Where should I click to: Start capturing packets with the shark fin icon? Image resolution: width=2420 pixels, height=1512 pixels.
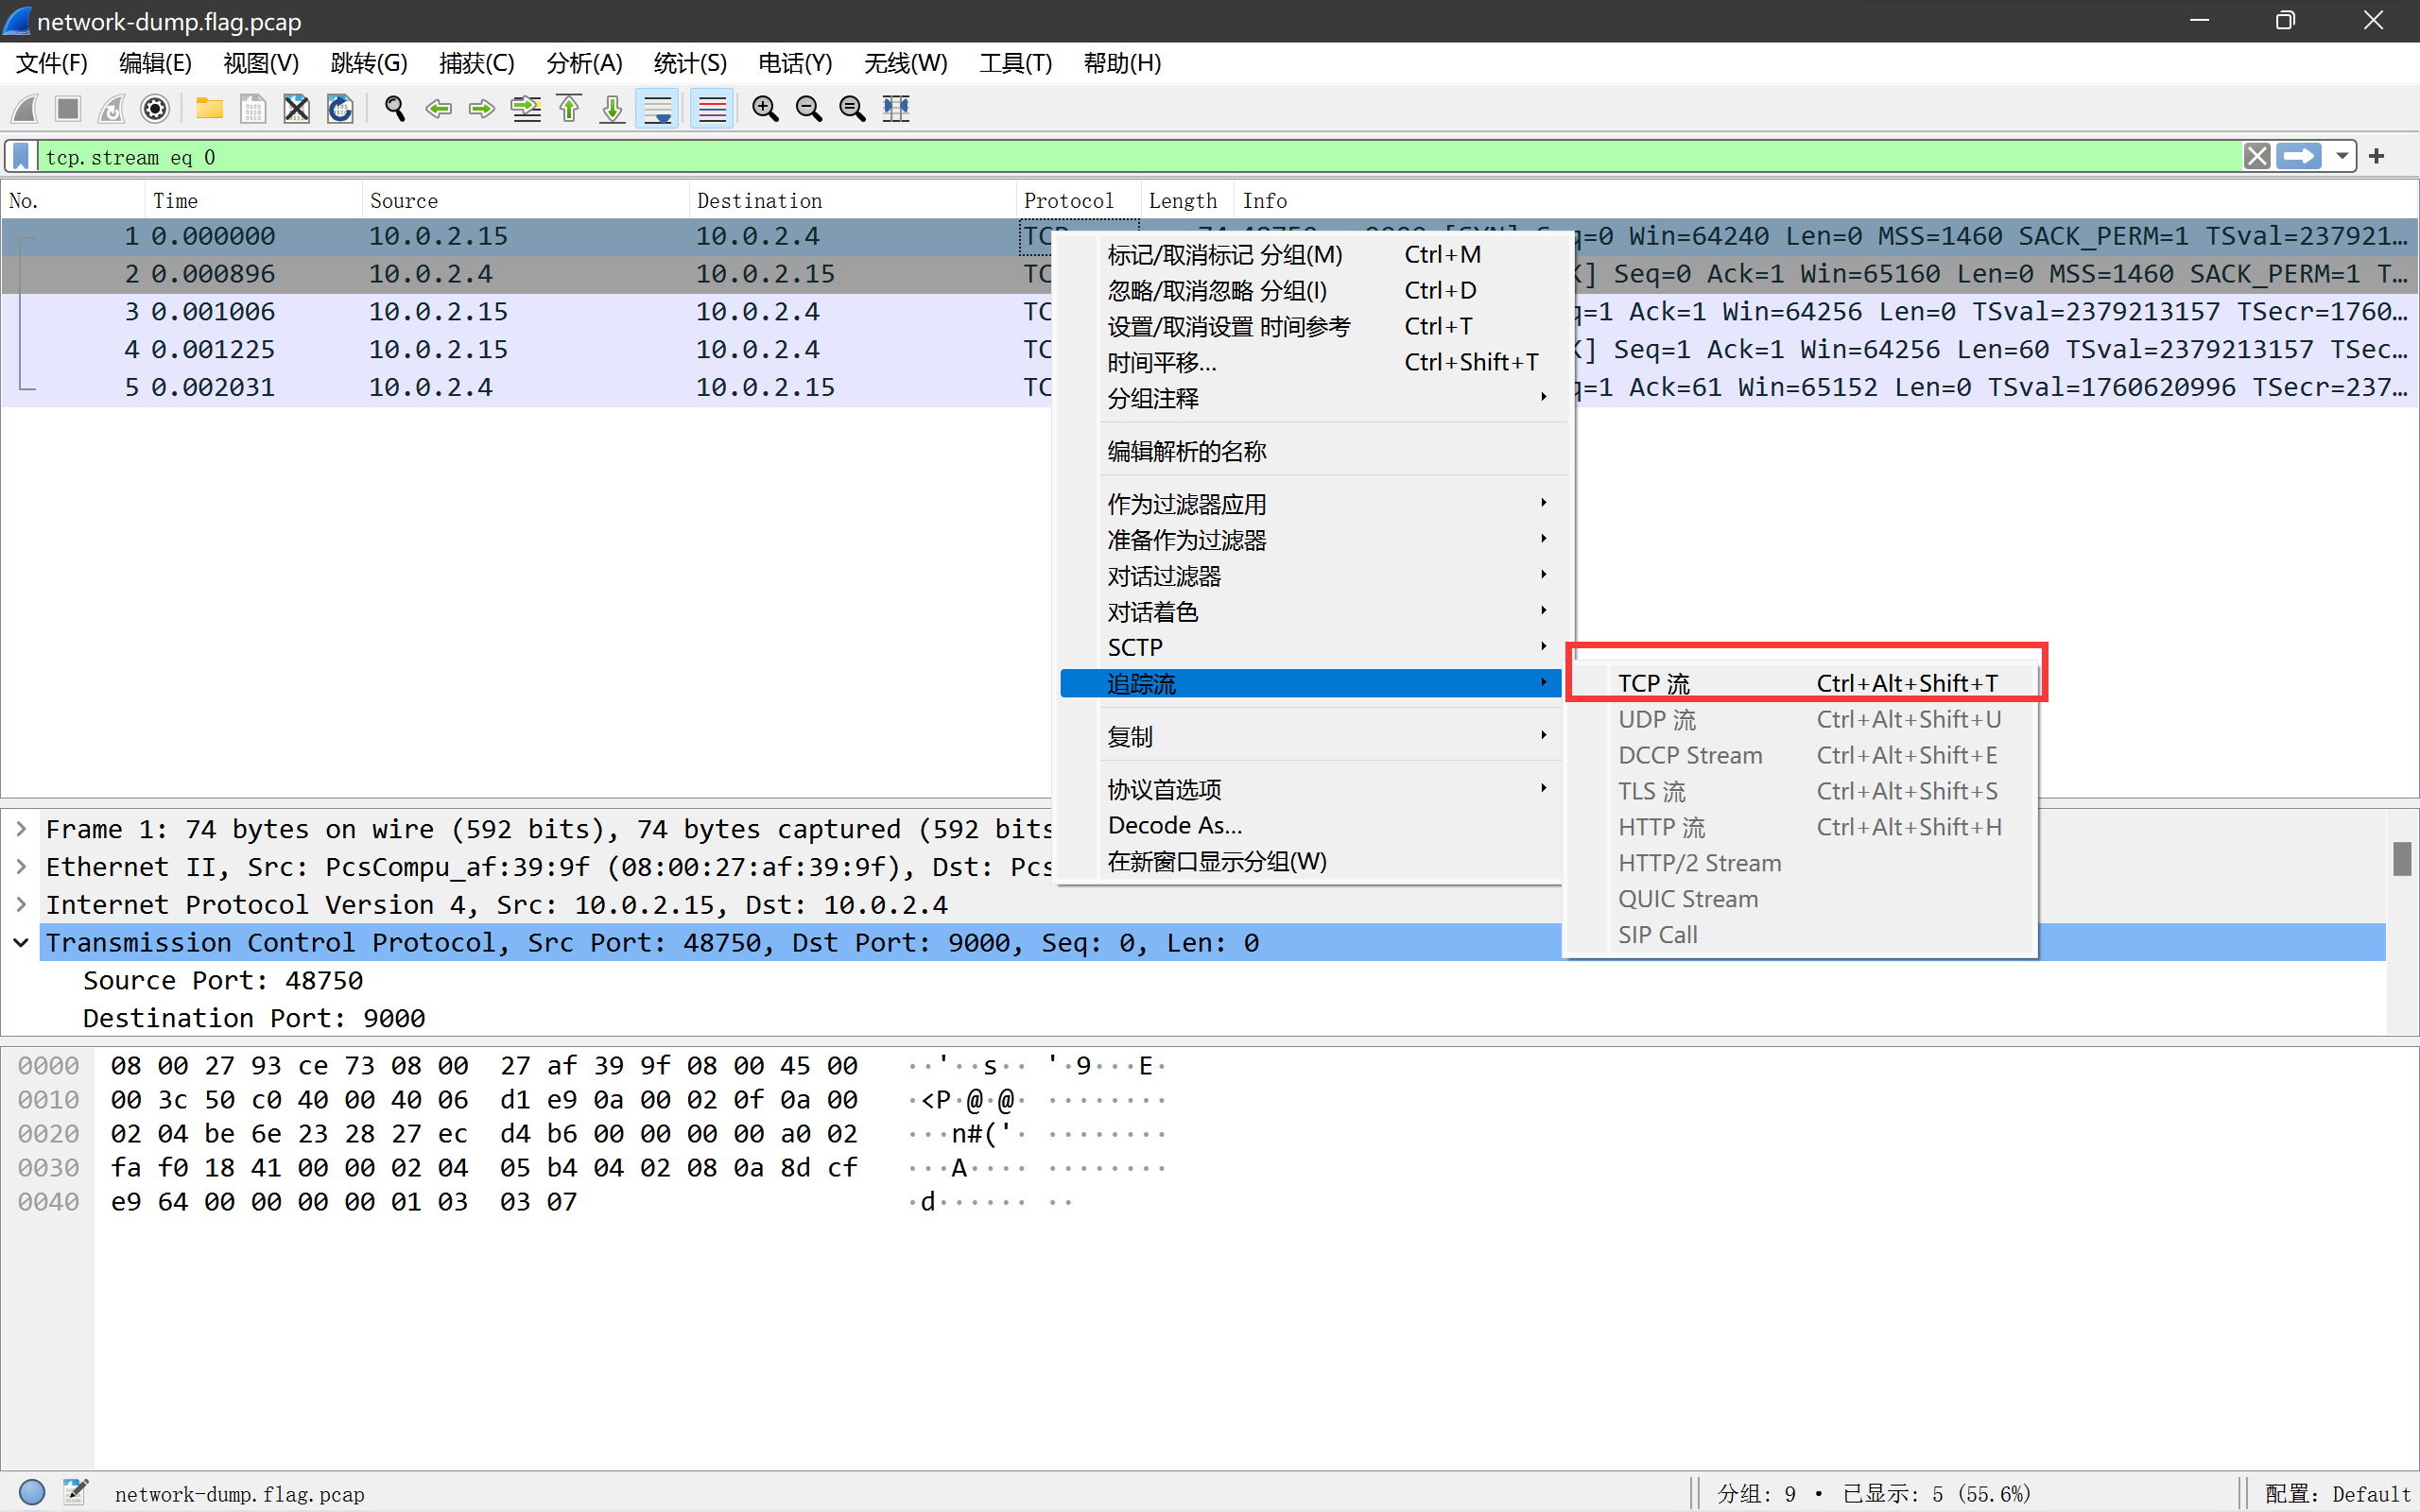pos(23,108)
